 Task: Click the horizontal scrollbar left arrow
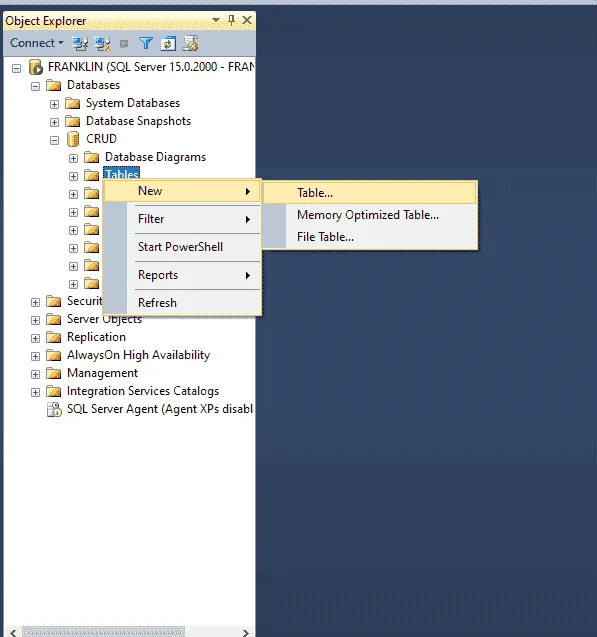click(x=13, y=632)
